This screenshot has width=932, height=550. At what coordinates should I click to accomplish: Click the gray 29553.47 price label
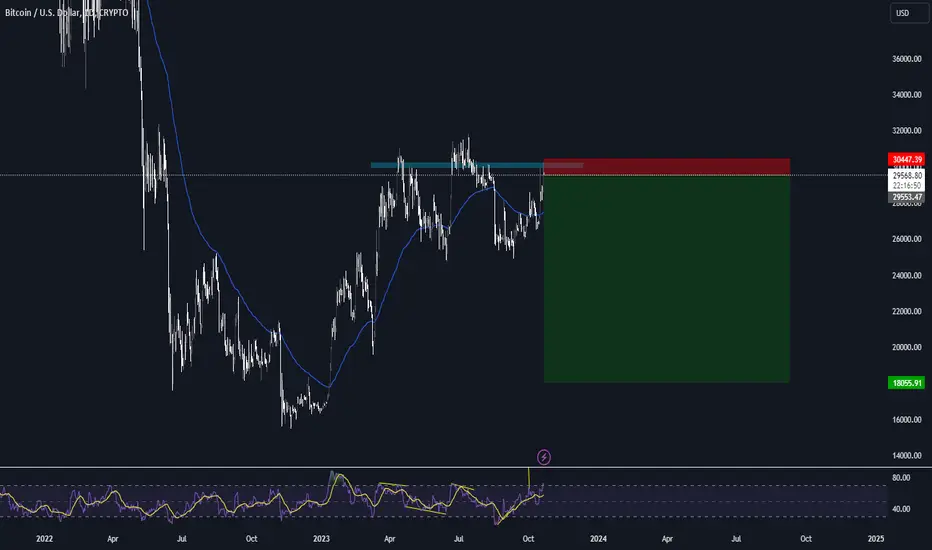(906, 197)
